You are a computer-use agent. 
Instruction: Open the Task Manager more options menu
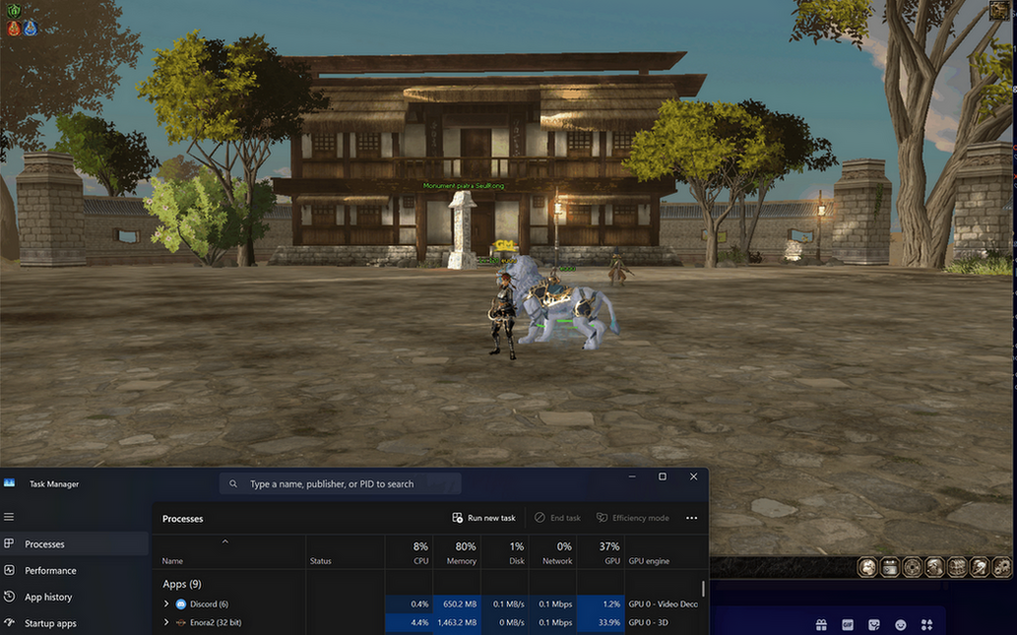tap(691, 518)
